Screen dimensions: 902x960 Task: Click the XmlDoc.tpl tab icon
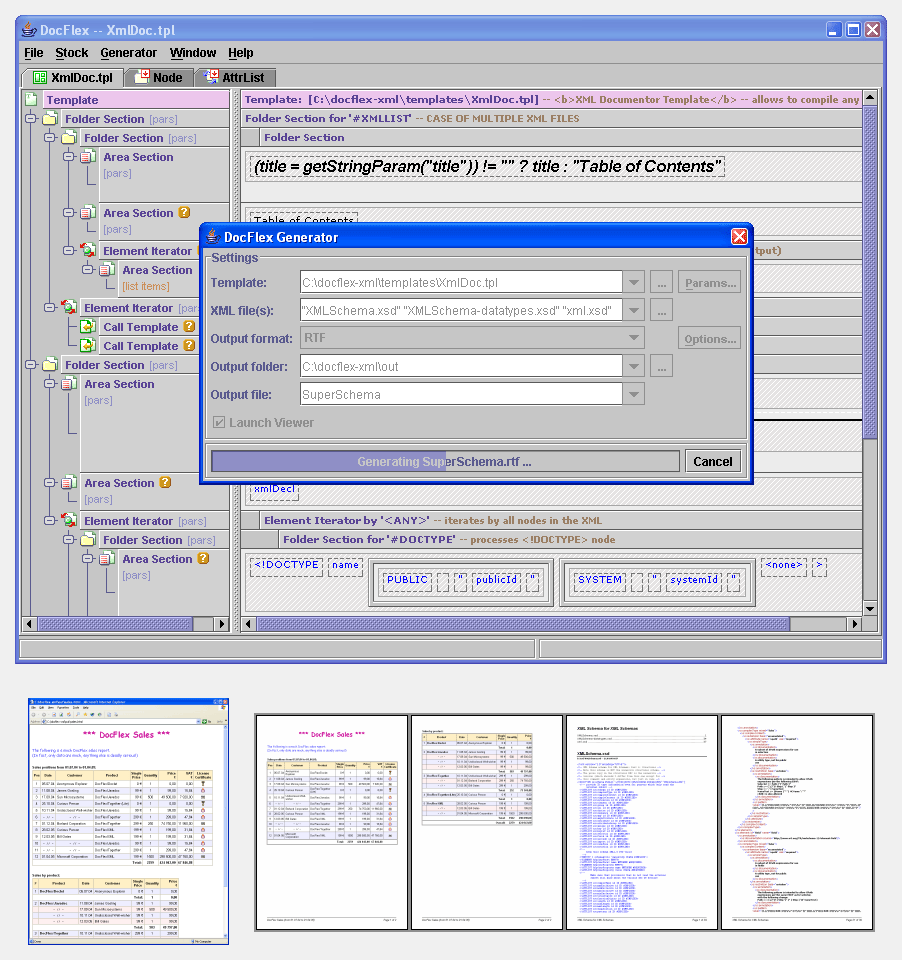coord(40,78)
